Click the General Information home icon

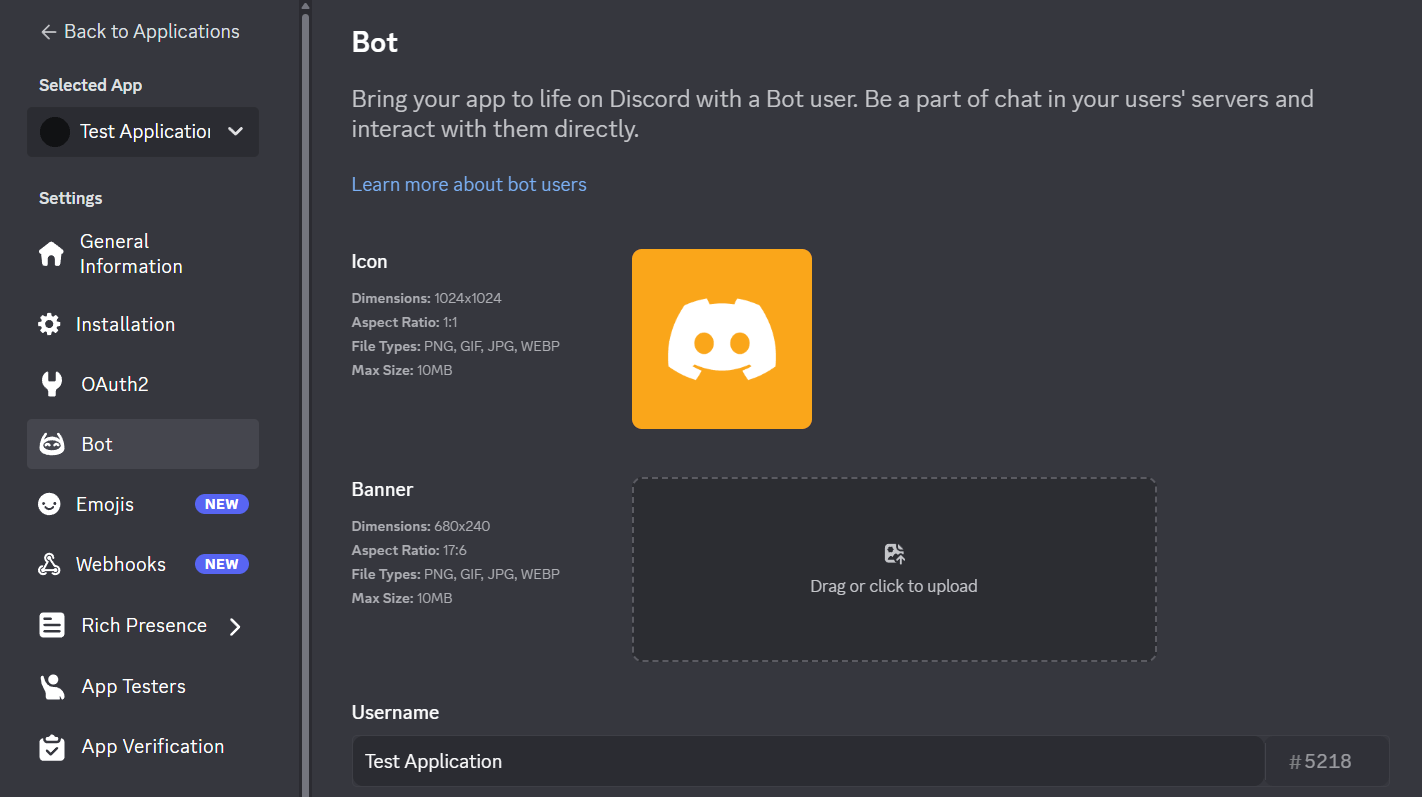click(51, 254)
